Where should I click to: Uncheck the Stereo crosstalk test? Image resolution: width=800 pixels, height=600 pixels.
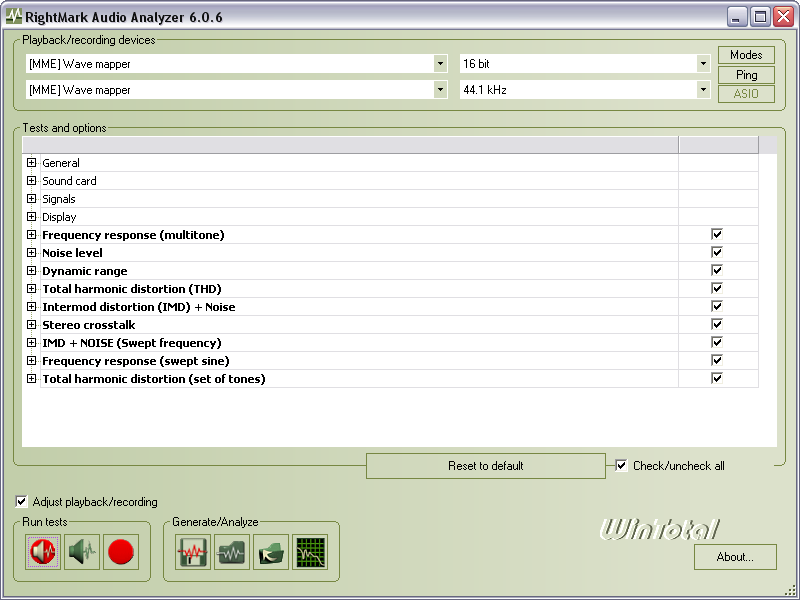click(x=717, y=324)
